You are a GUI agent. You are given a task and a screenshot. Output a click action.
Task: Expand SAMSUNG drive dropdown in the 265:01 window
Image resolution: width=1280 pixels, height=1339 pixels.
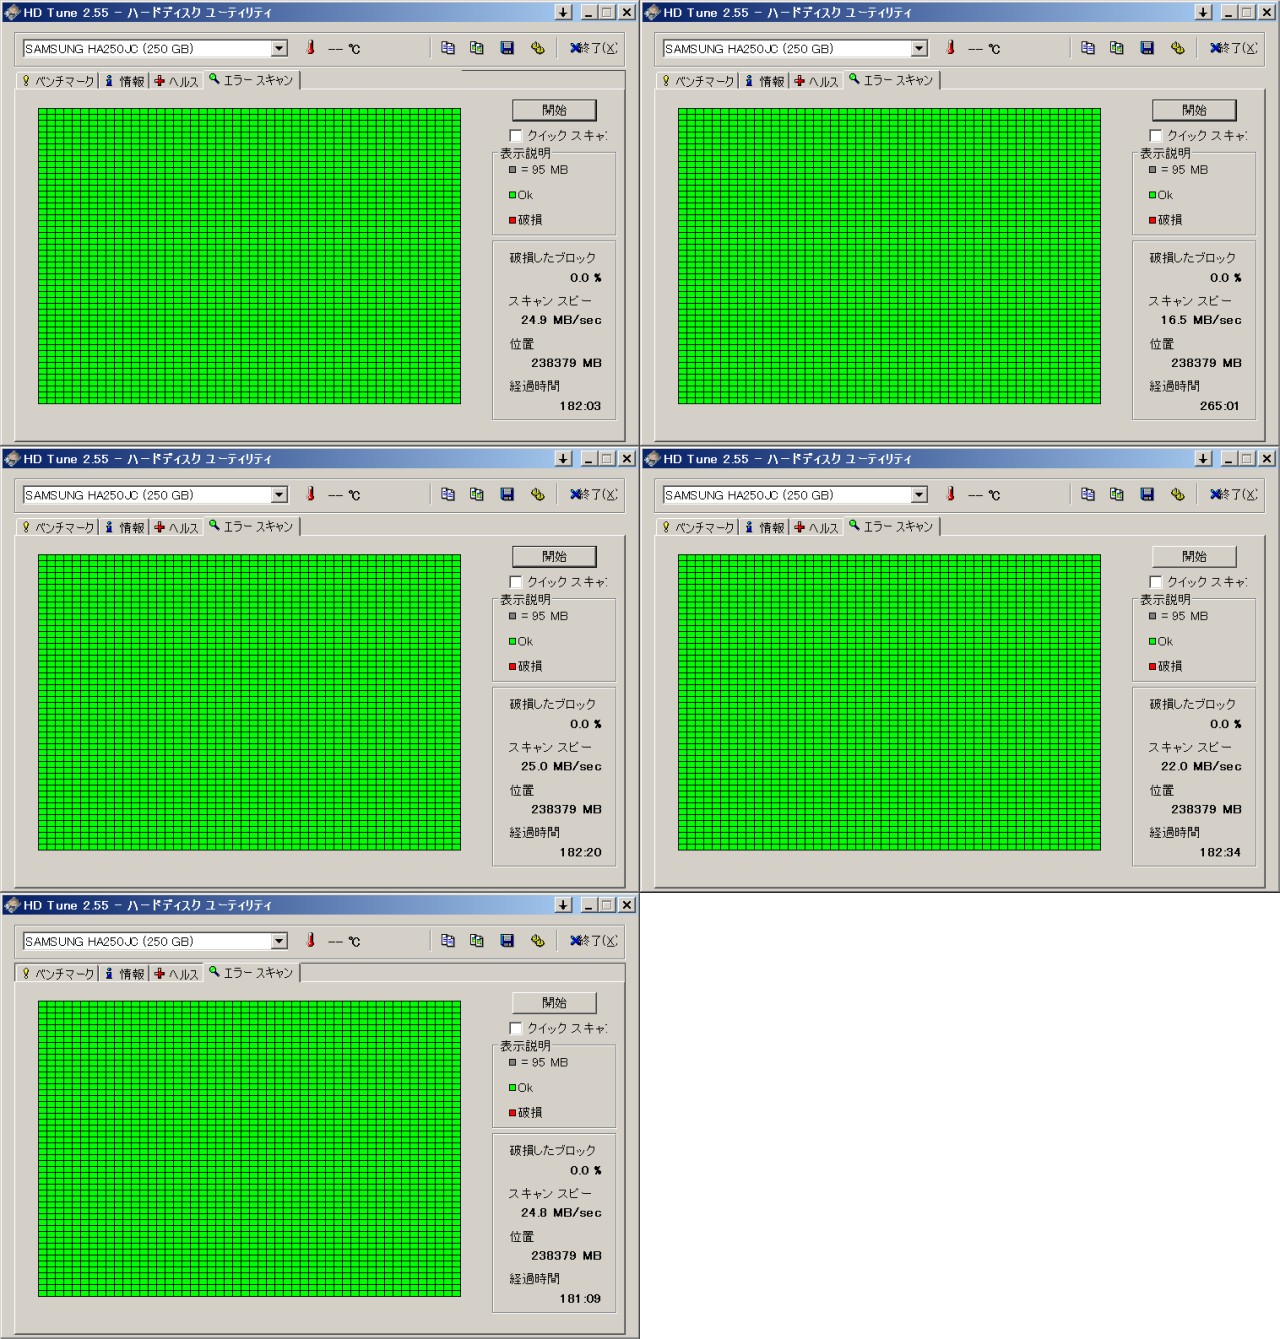click(919, 48)
